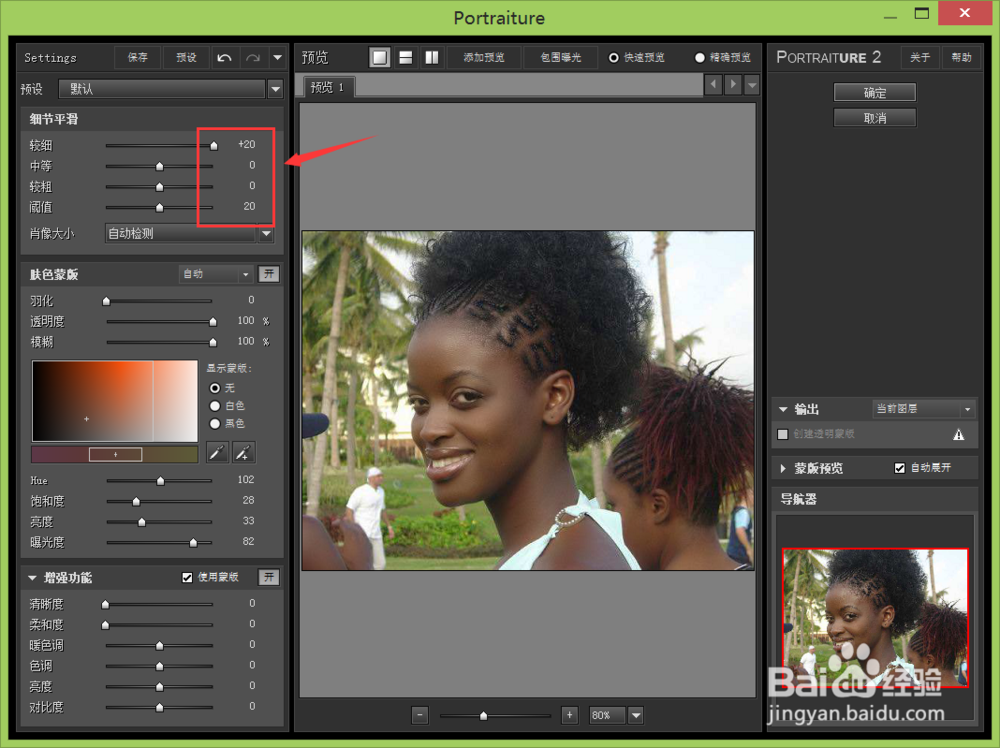The width and height of the screenshot is (1000, 748).
Task: Collapse the 增强功能 section triangle
Action: click(32, 578)
